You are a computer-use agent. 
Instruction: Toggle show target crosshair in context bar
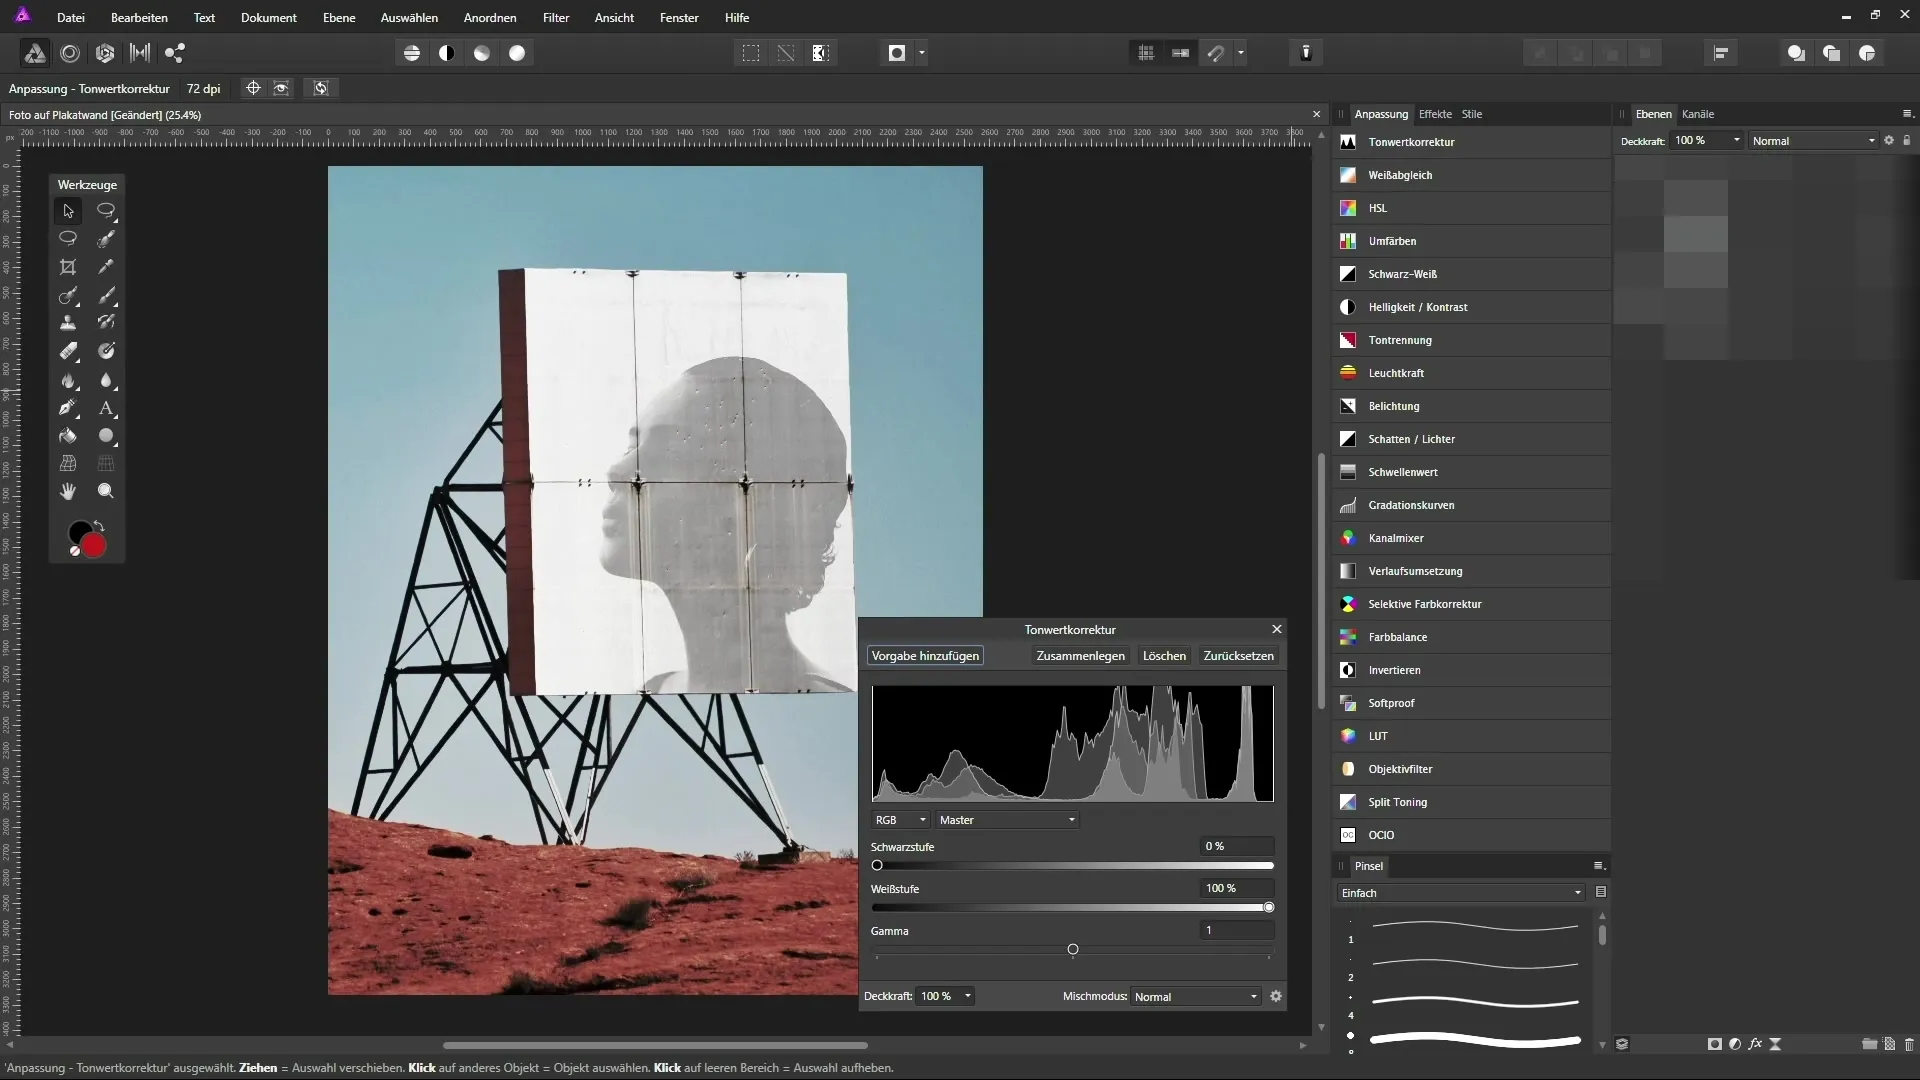pyautogui.click(x=253, y=88)
